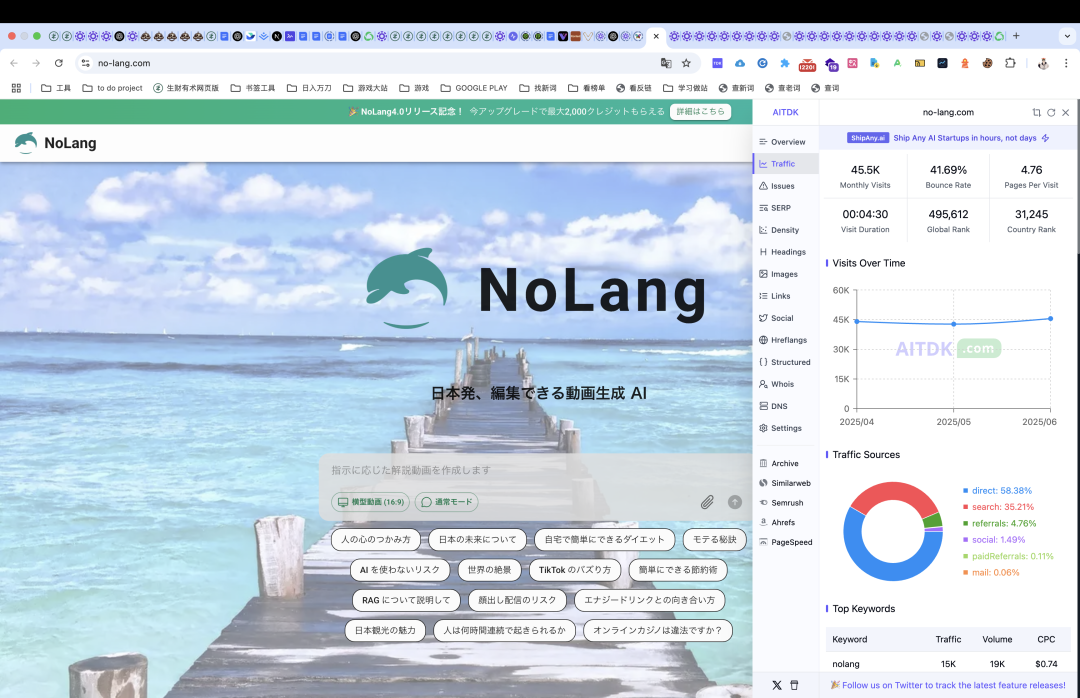Select the 世界の絶景 suggestion
The image size is (1080, 698).
click(490, 570)
